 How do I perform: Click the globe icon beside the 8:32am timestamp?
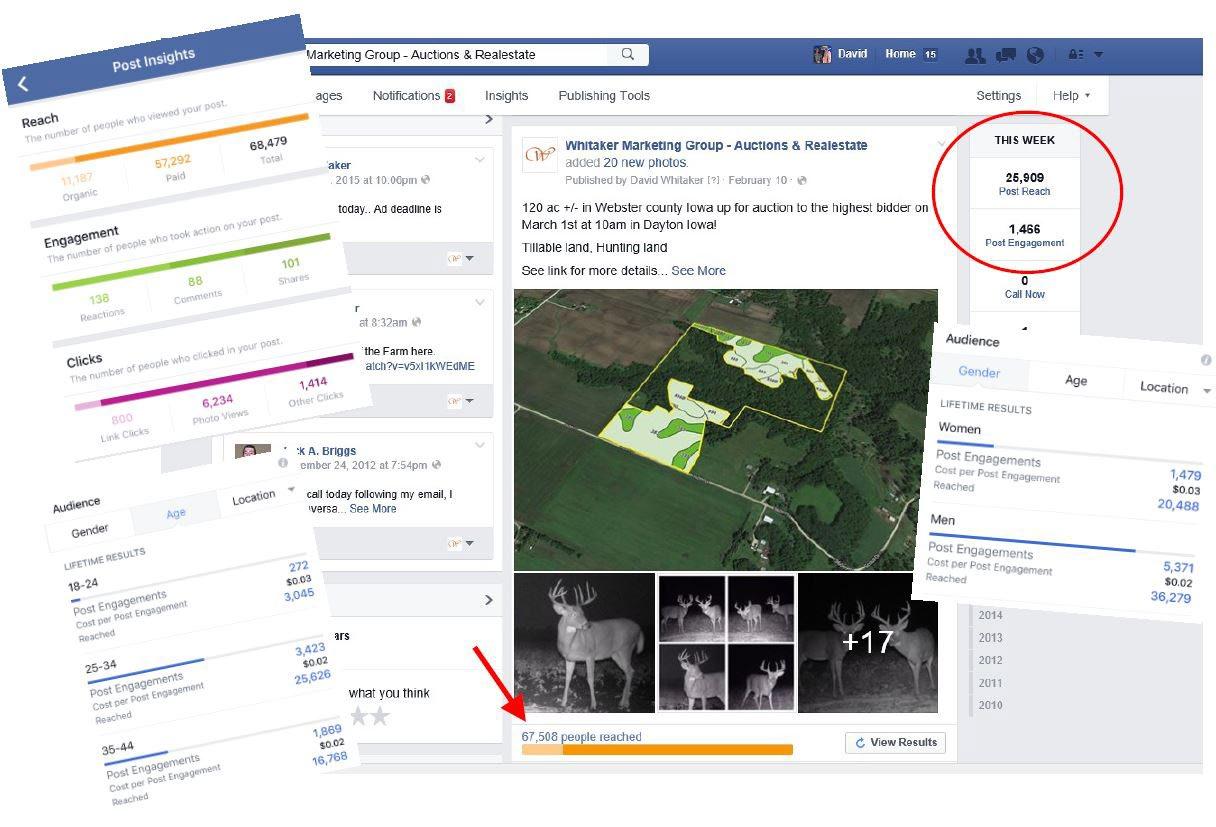pyautogui.click(x=416, y=323)
